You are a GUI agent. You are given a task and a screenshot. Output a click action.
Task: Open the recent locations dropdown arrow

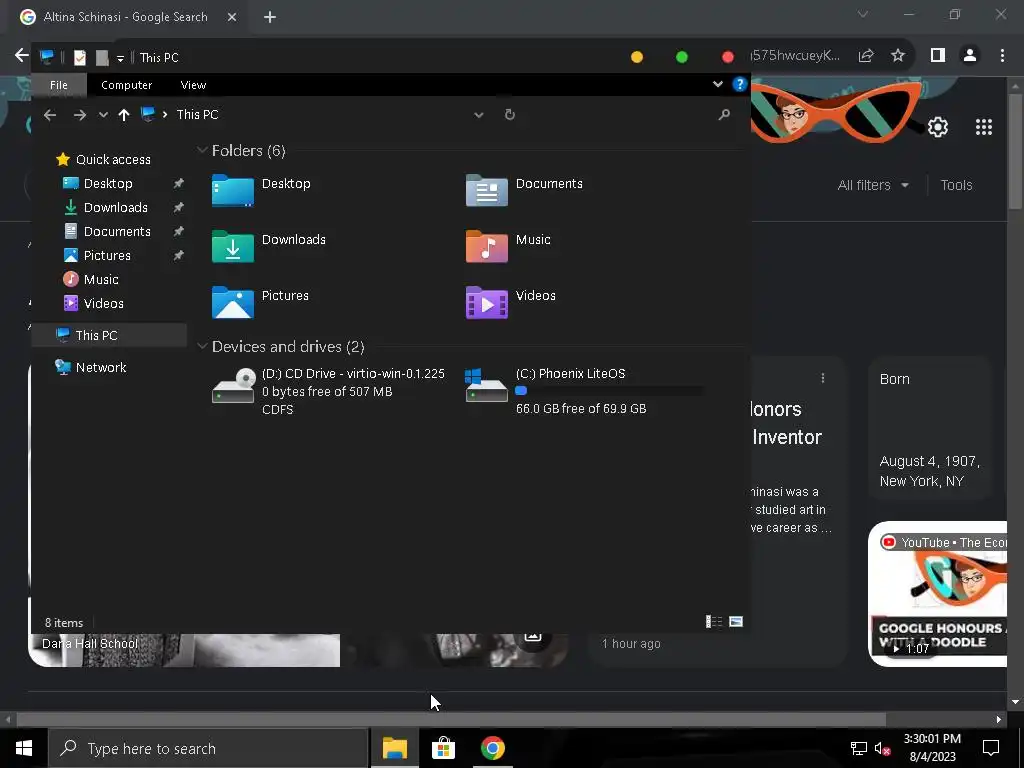[103, 115]
